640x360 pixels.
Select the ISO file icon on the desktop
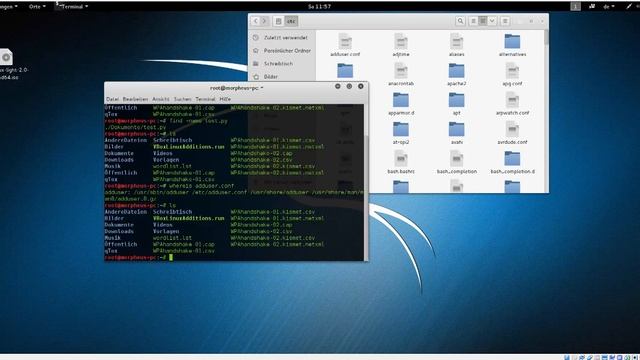[x=7, y=58]
